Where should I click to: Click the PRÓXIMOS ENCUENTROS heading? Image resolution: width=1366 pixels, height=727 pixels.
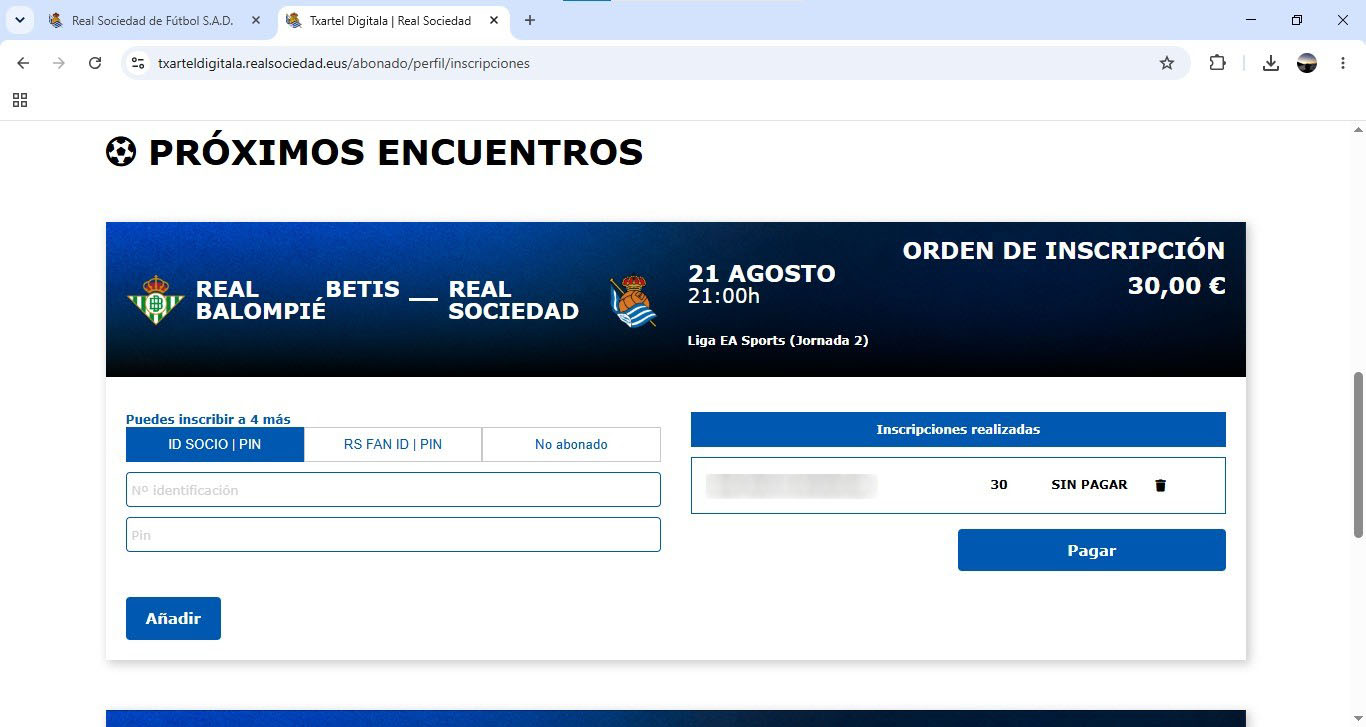pyautogui.click(x=395, y=153)
